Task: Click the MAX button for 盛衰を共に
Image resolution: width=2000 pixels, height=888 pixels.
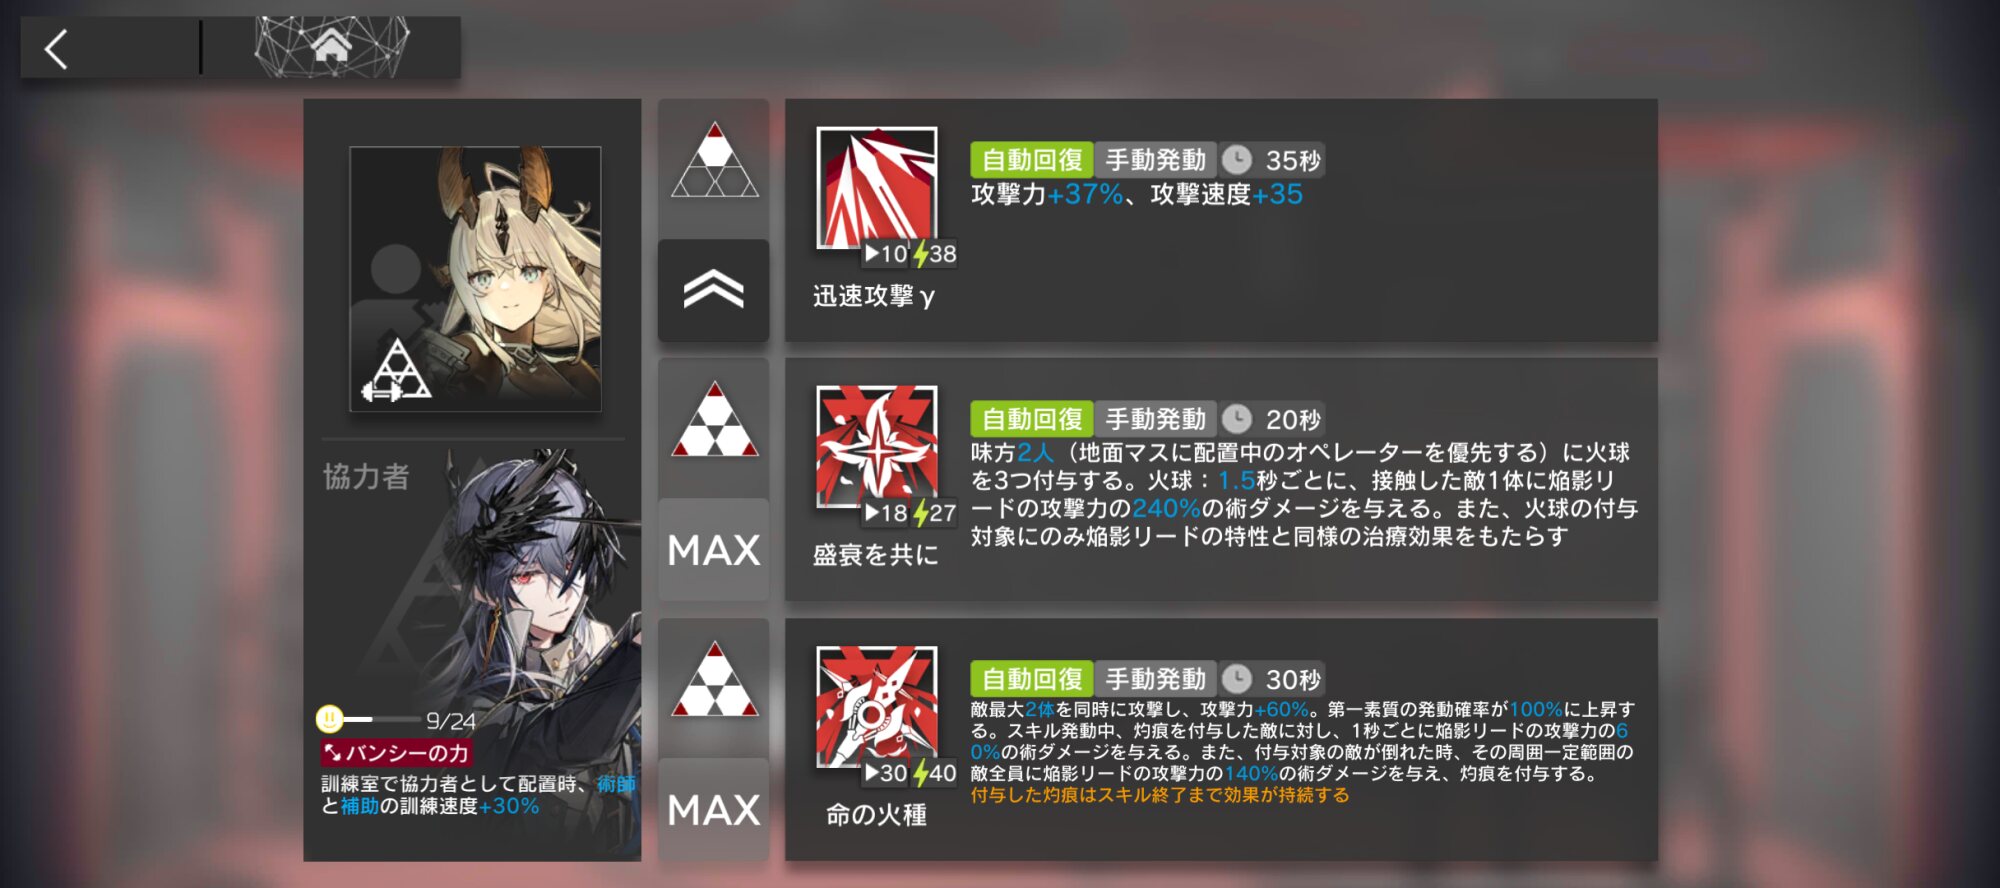Action: click(714, 550)
